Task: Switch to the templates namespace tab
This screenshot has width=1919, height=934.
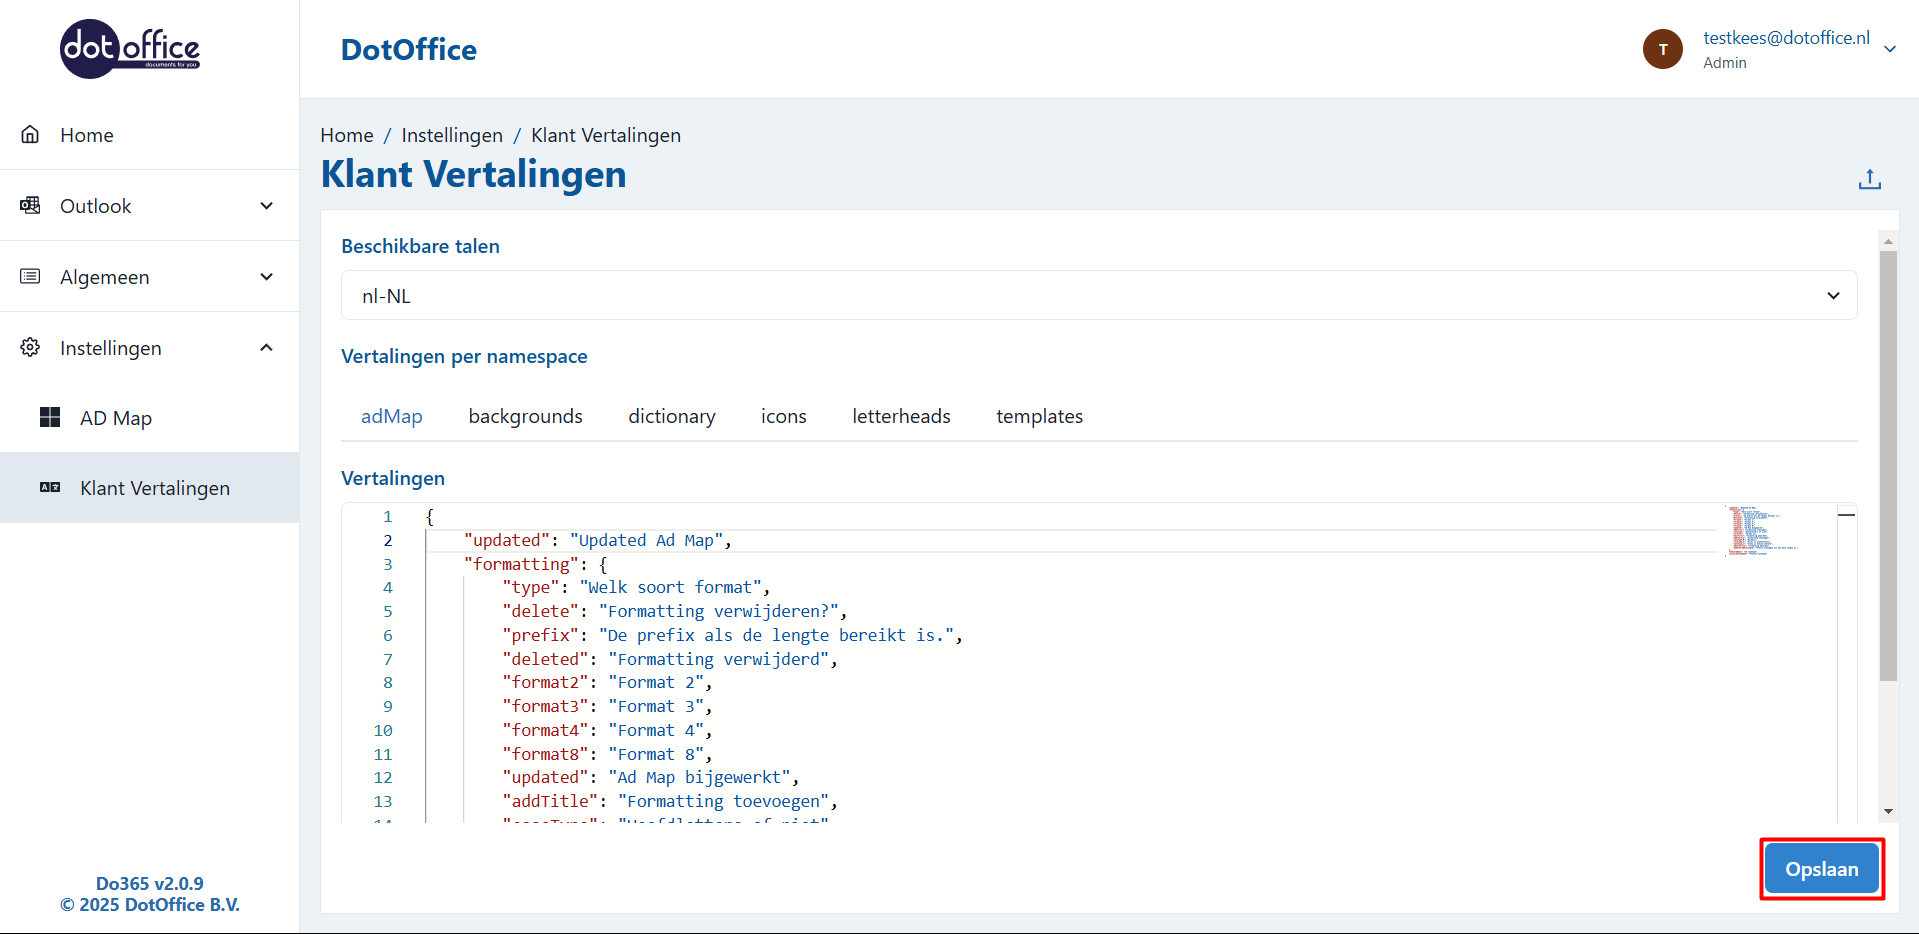Action: pyautogui.click(x=1039, y=417)
